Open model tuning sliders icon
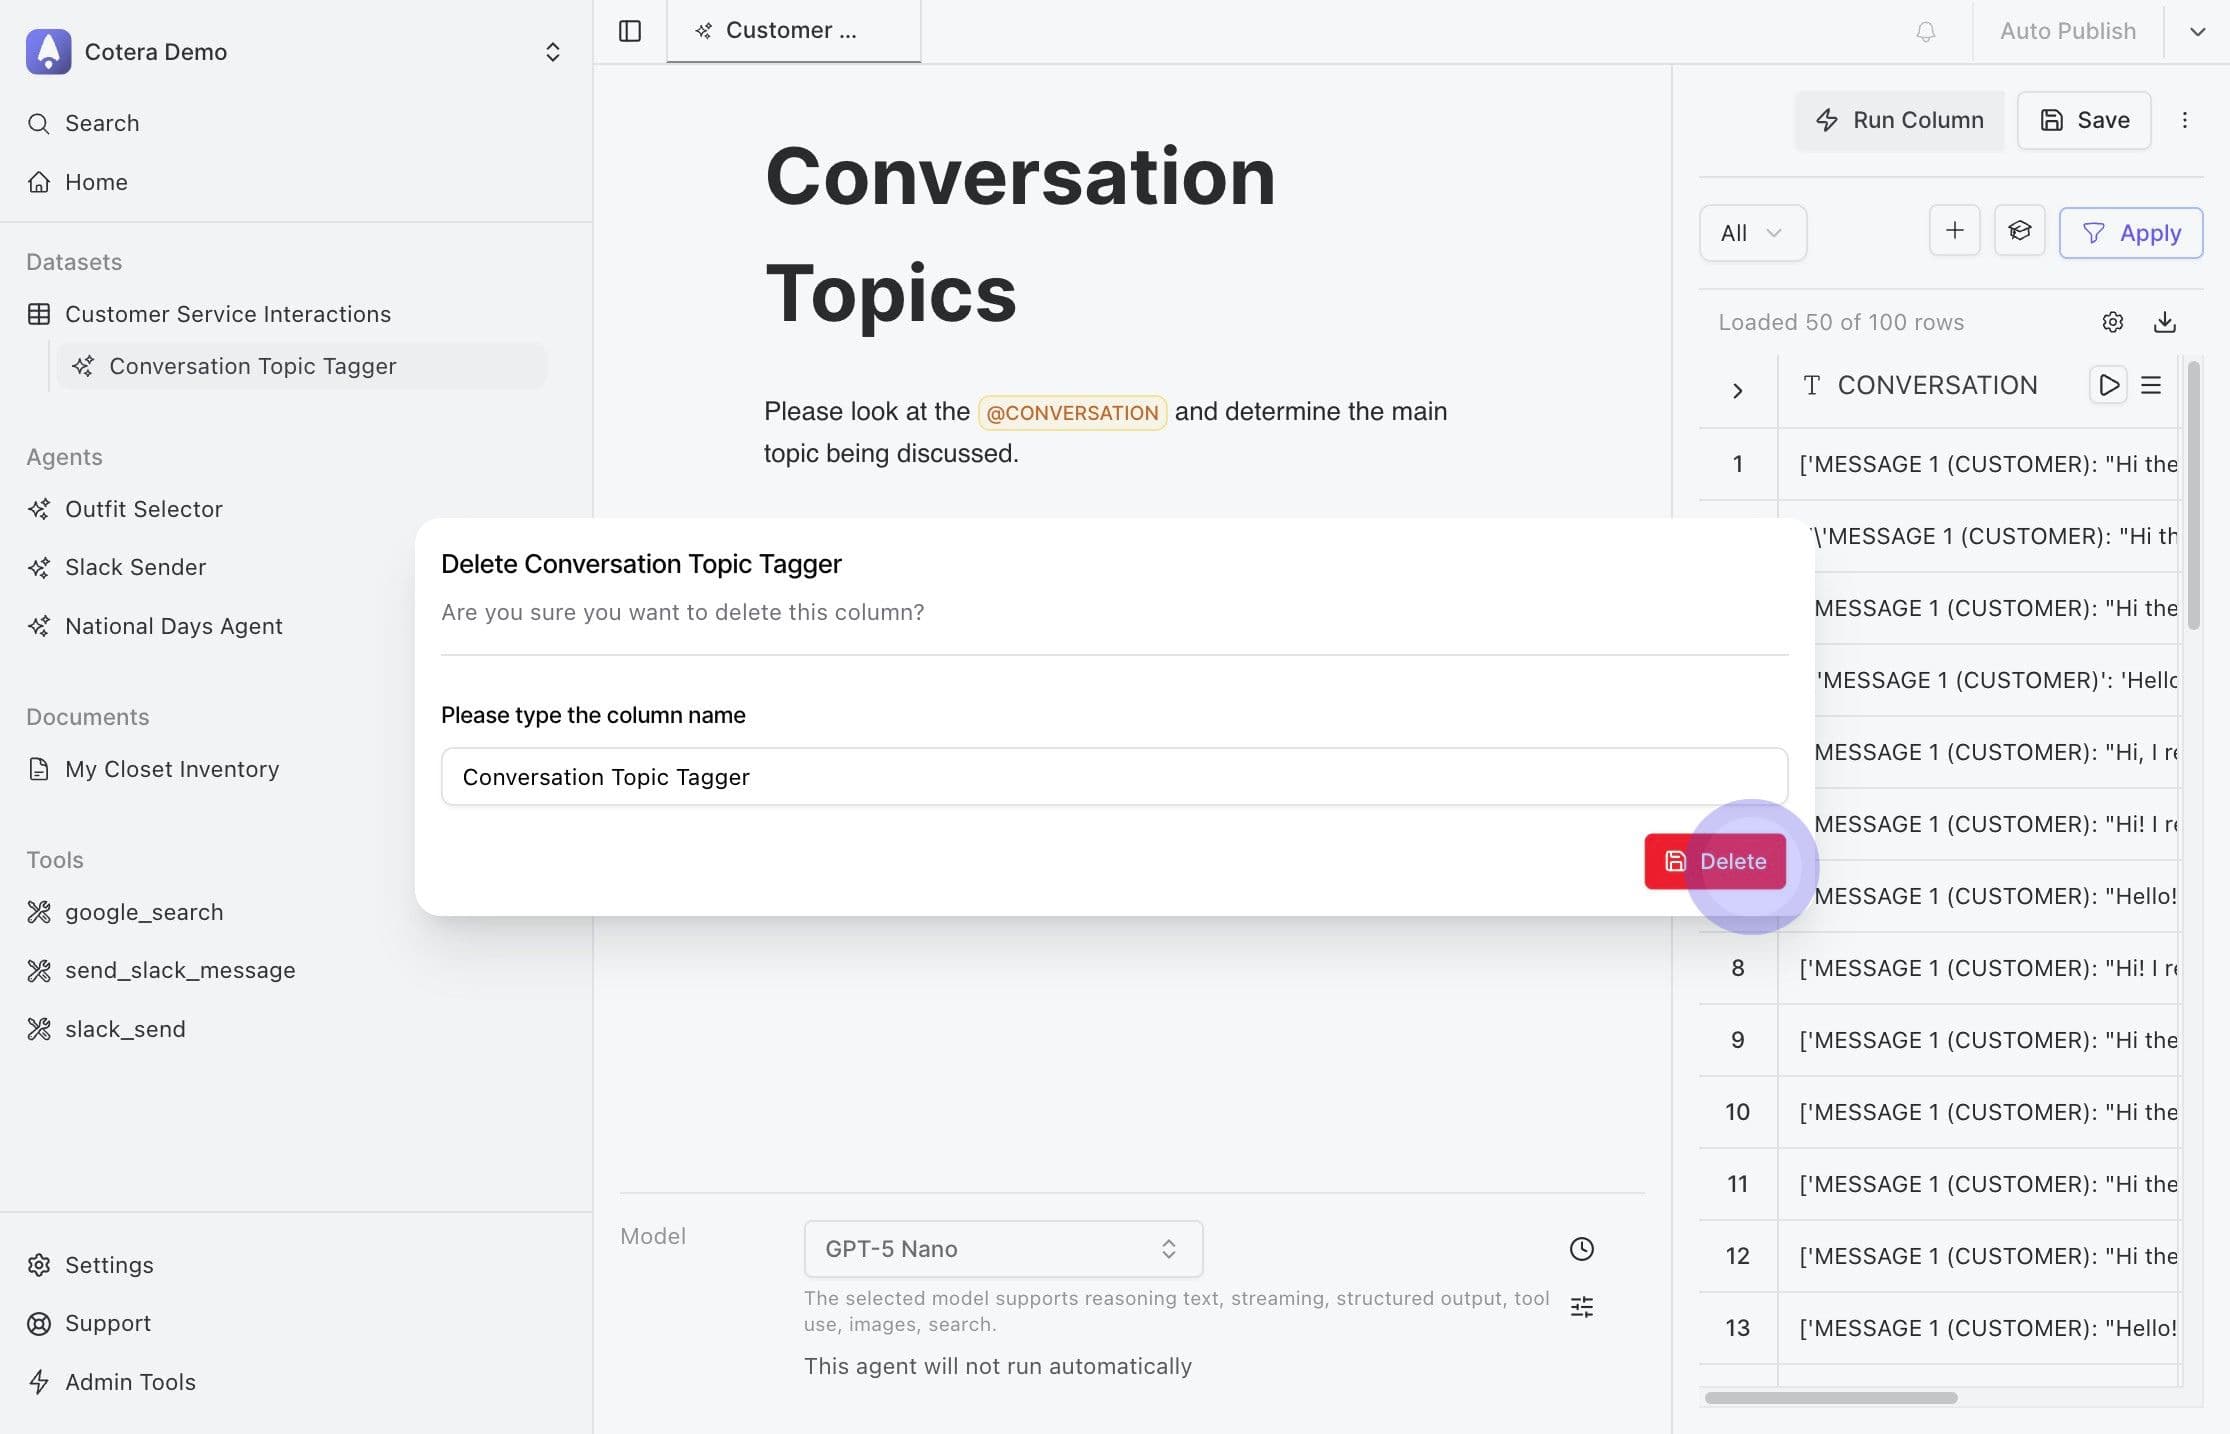The image size is (2230, 1434). click(x=1581, y=1307)
